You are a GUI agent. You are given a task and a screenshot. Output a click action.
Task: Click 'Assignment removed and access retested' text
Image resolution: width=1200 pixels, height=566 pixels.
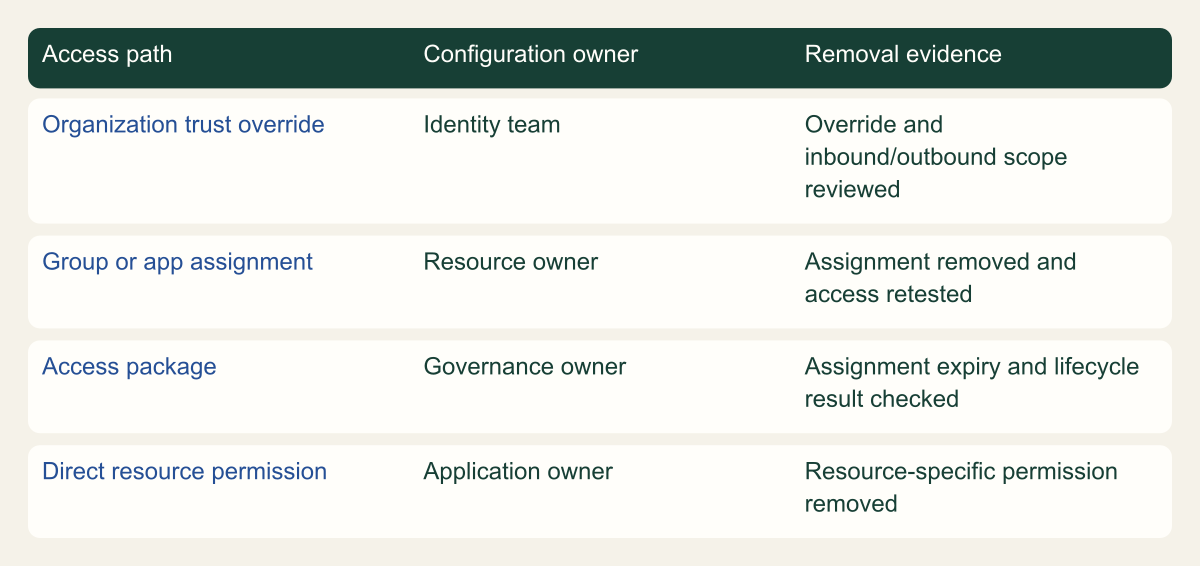[941, 278]
